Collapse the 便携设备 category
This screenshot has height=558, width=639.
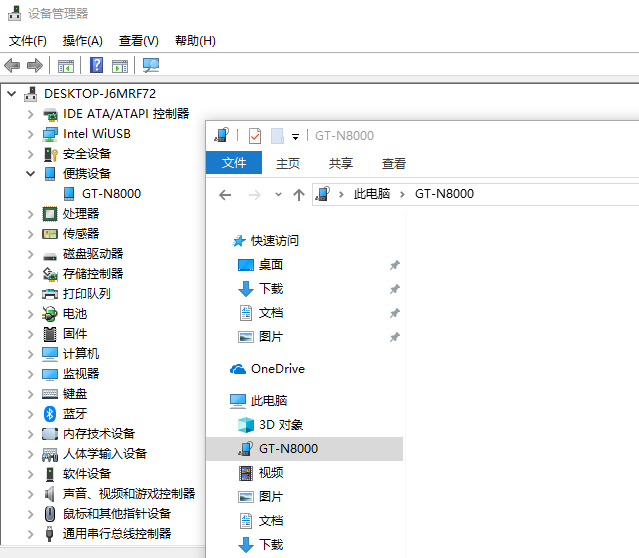(31, 173)
